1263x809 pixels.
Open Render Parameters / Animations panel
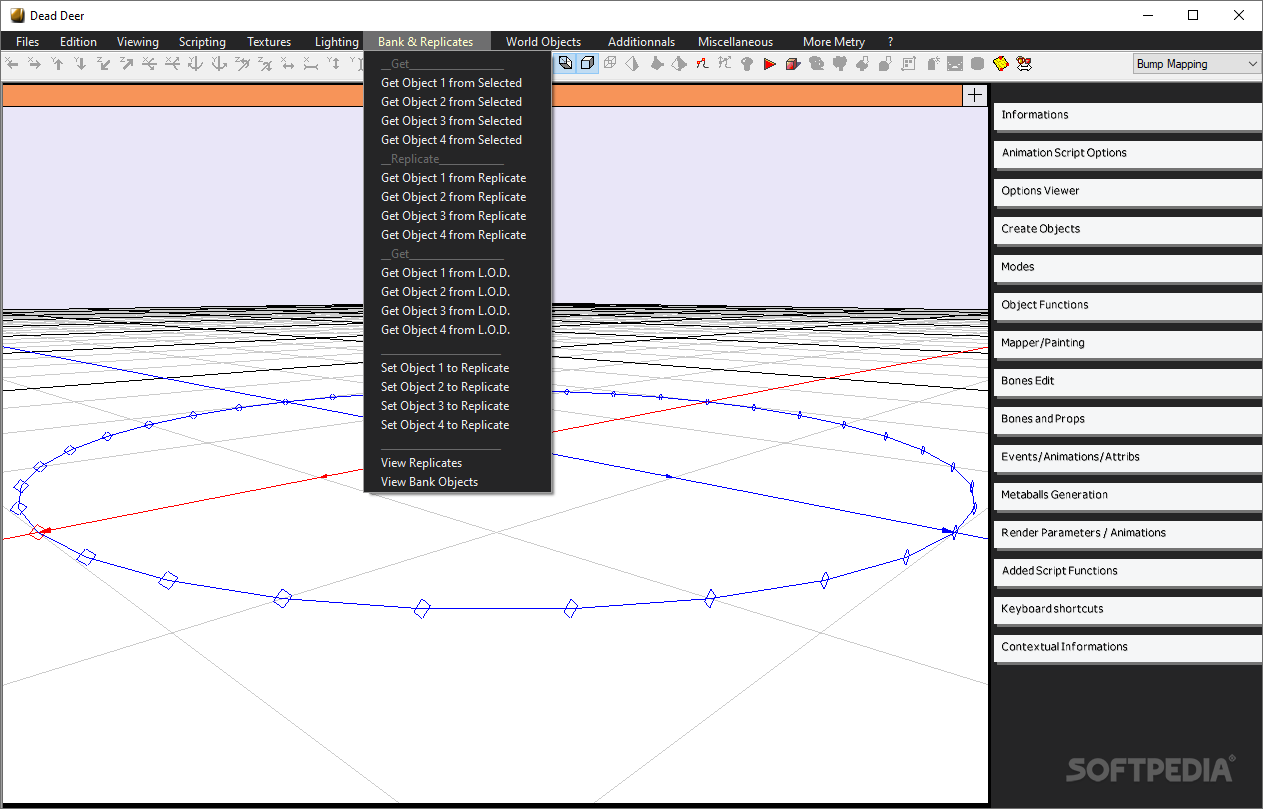point(1127,533)
